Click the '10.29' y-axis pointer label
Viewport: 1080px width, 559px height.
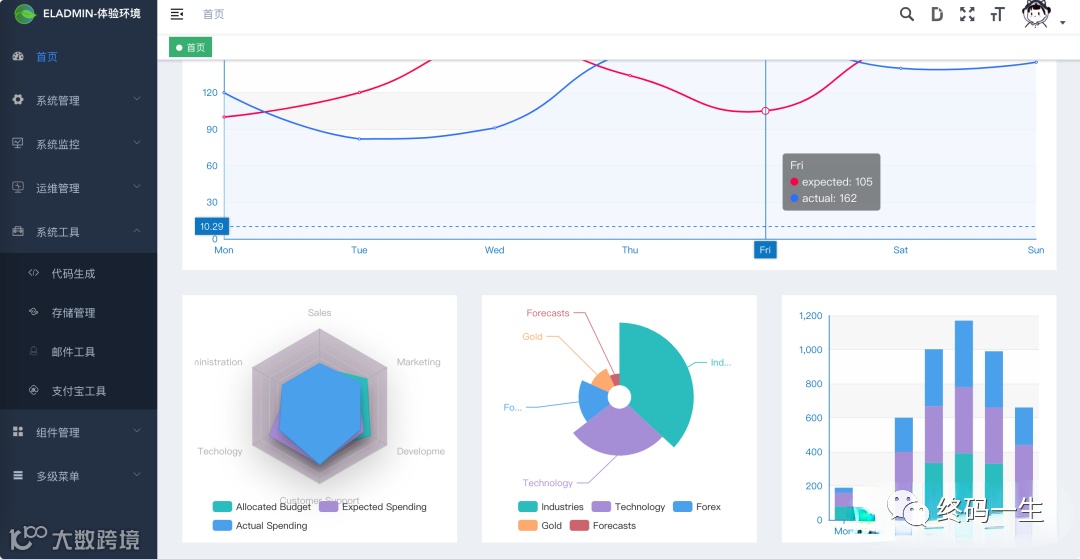(x=211, y=226)
